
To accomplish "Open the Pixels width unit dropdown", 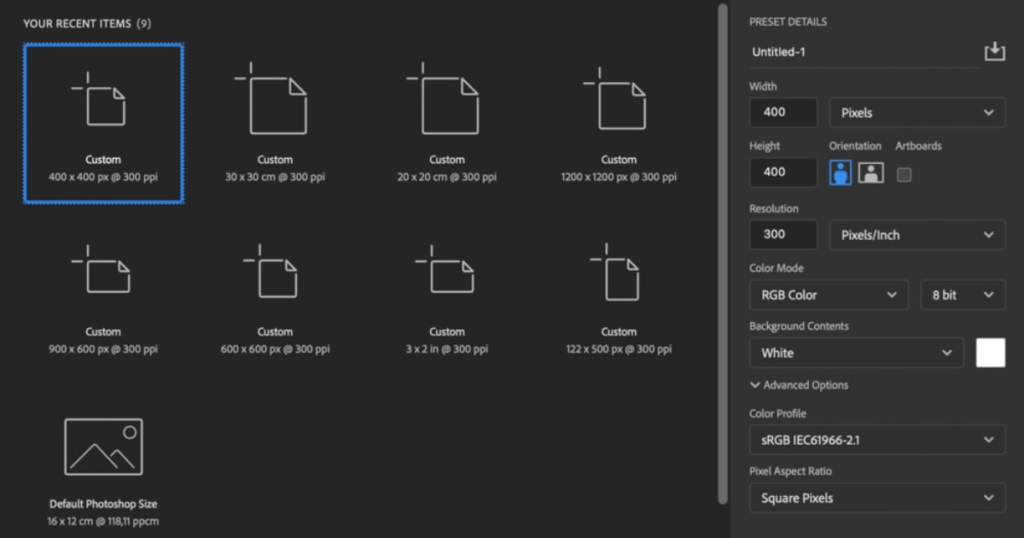I will tap(917, 112).
